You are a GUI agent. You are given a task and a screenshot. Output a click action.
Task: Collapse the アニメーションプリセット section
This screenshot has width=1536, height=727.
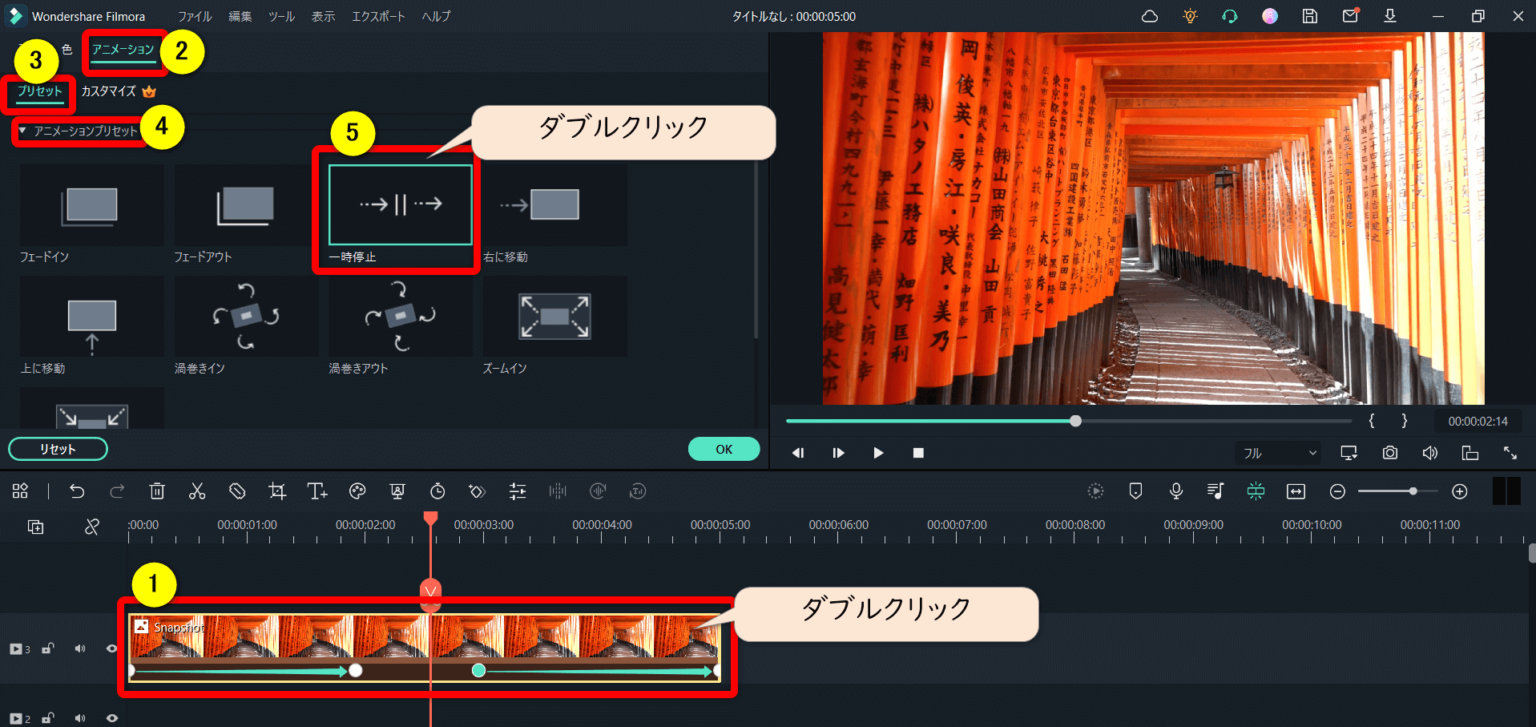tap(23, 131)
